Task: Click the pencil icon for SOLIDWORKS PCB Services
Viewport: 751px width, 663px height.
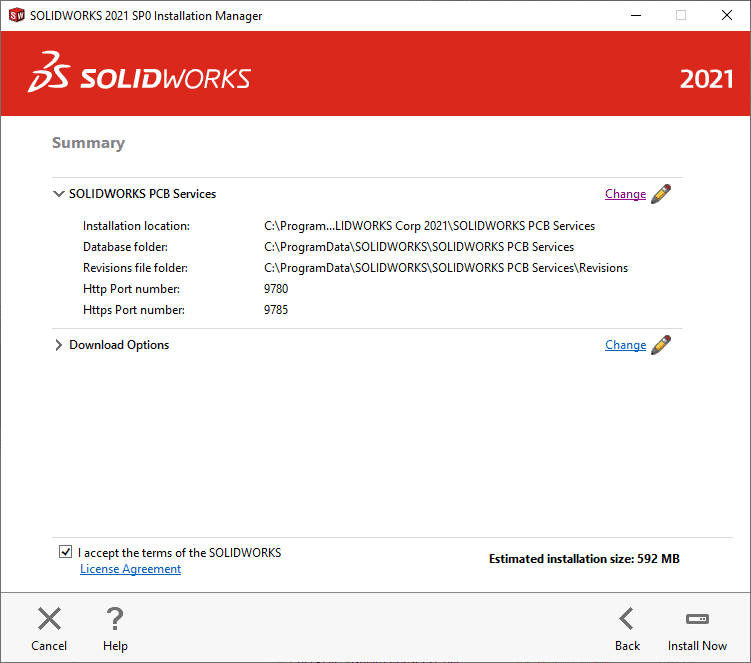Action: tap(661, 194)
